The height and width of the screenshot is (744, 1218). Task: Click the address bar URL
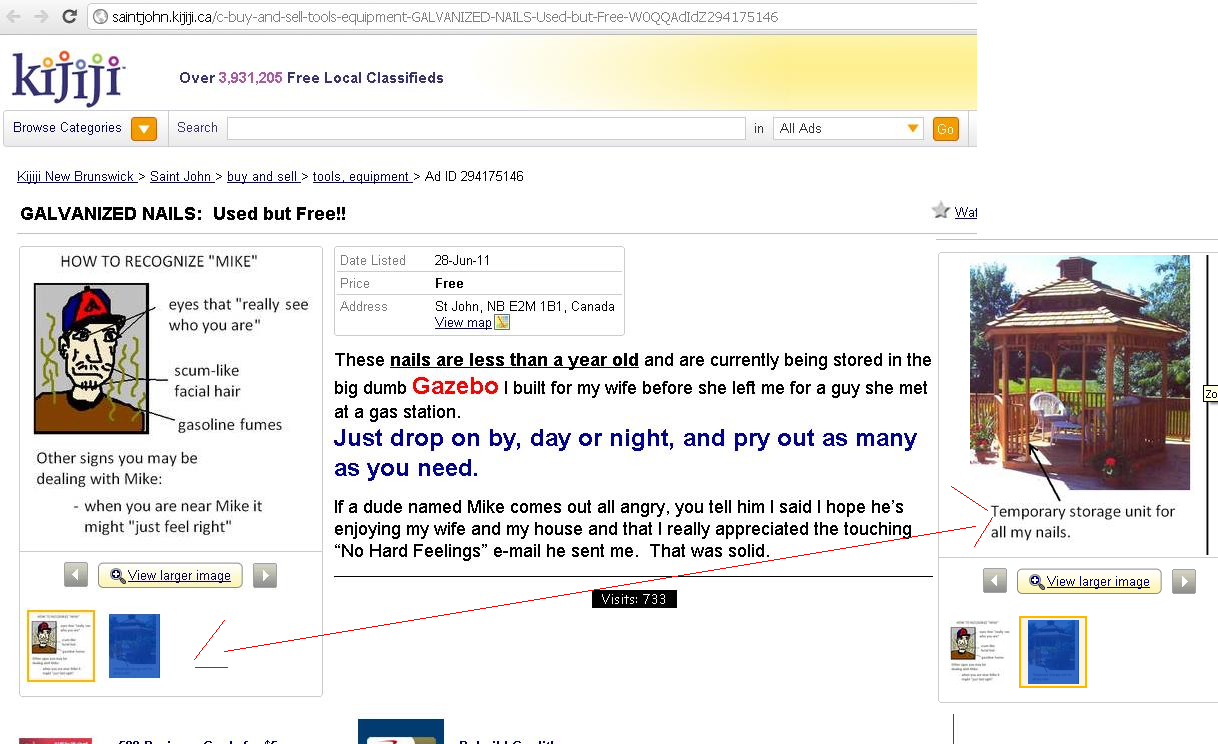coord(444,17)
